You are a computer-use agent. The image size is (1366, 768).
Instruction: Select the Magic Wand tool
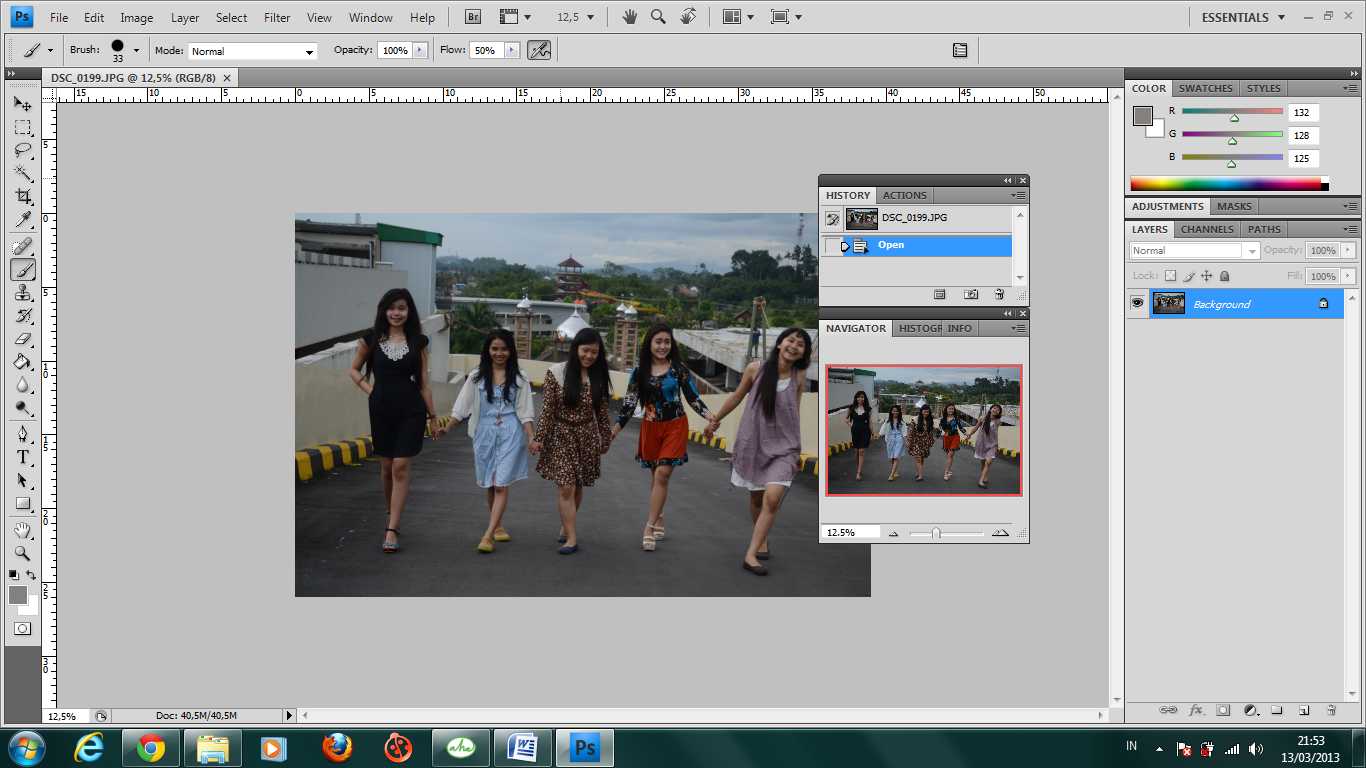click(x=22, y=173)
